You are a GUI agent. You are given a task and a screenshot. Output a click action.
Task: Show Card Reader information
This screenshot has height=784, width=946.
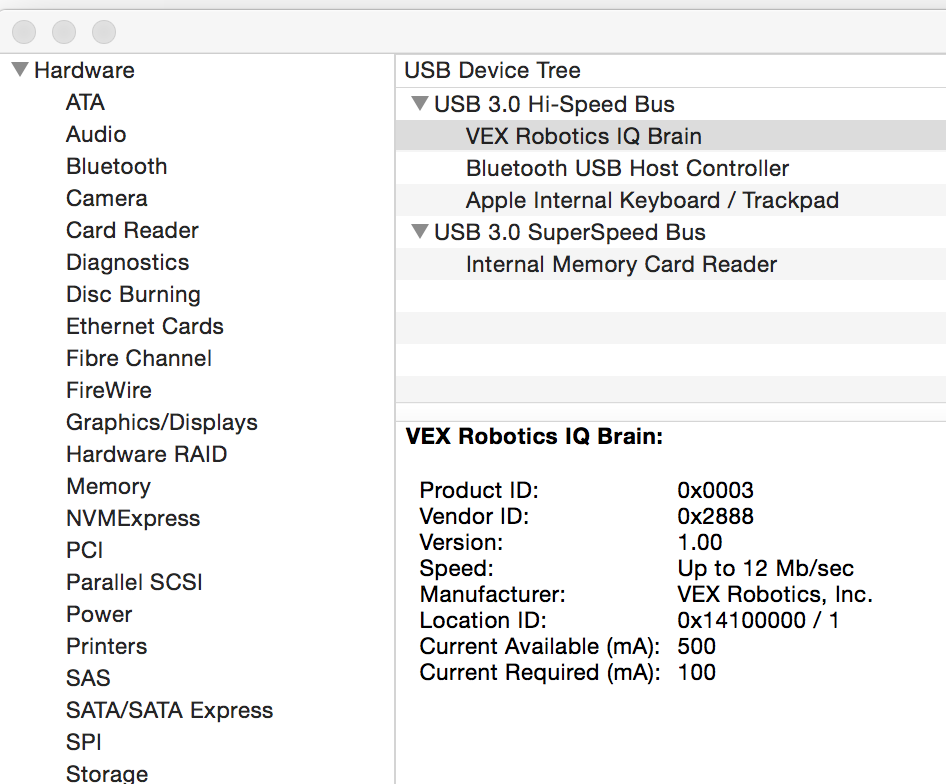tap(132, 230)
